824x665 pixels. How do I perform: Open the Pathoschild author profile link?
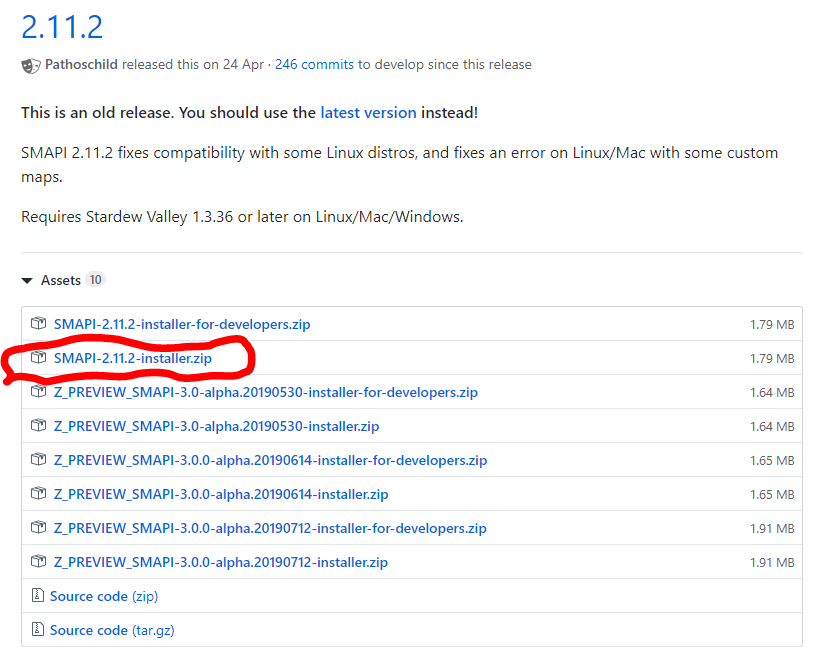(81, 64)
